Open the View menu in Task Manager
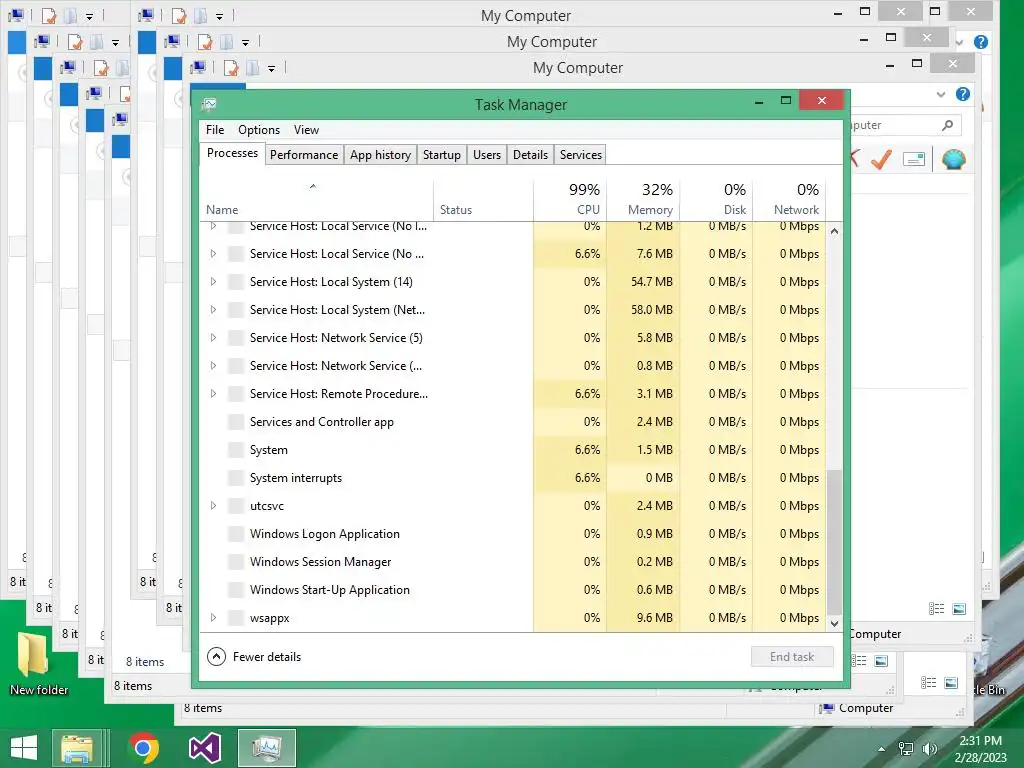 pos(306,130)
